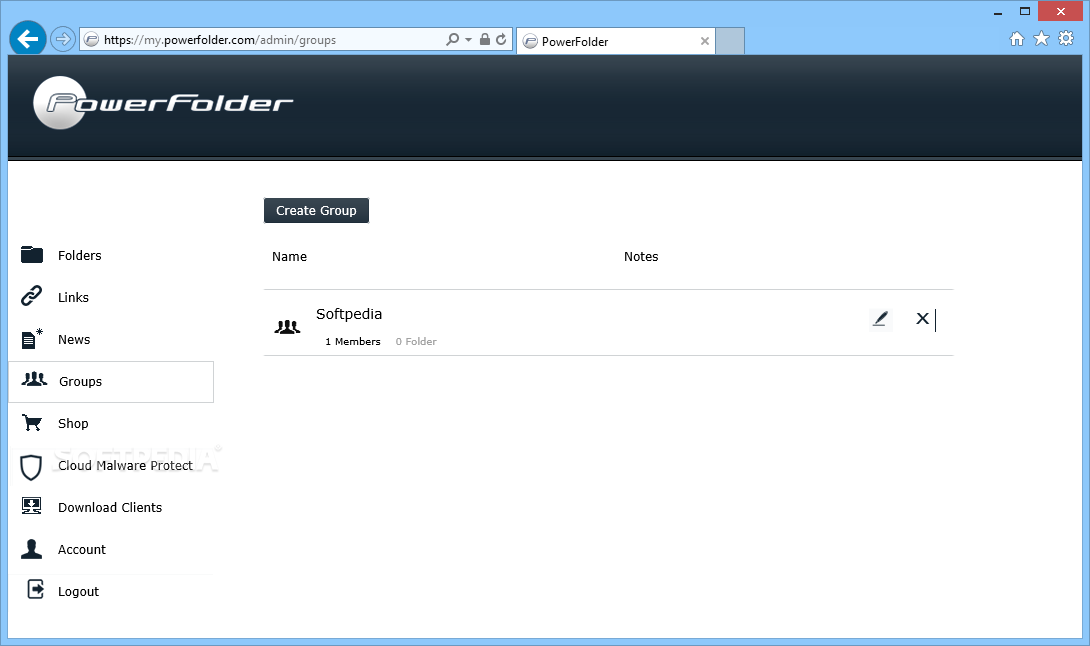
Task: Click the address bar search magnifier
Action: coord(453,40)
